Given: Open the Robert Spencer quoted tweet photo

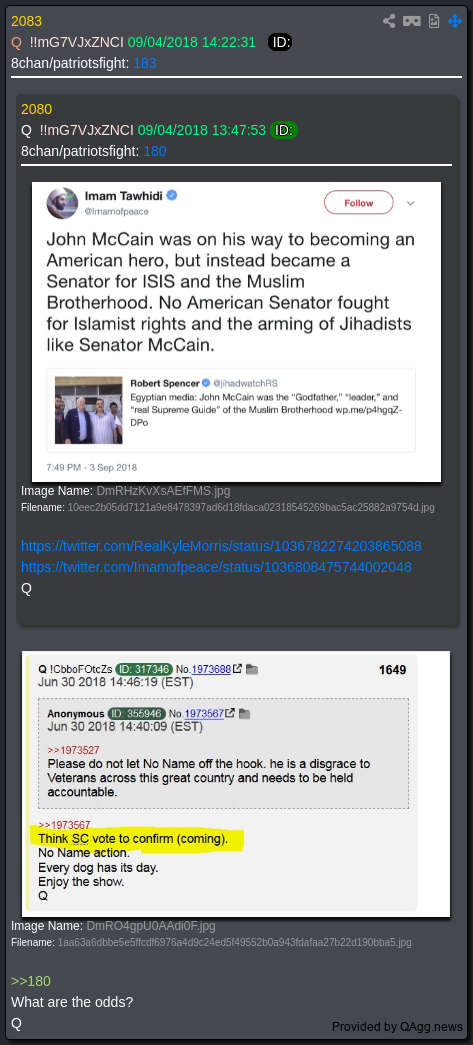Looking at the screenshot, I should pyautogui.click(x=89, y=410).
